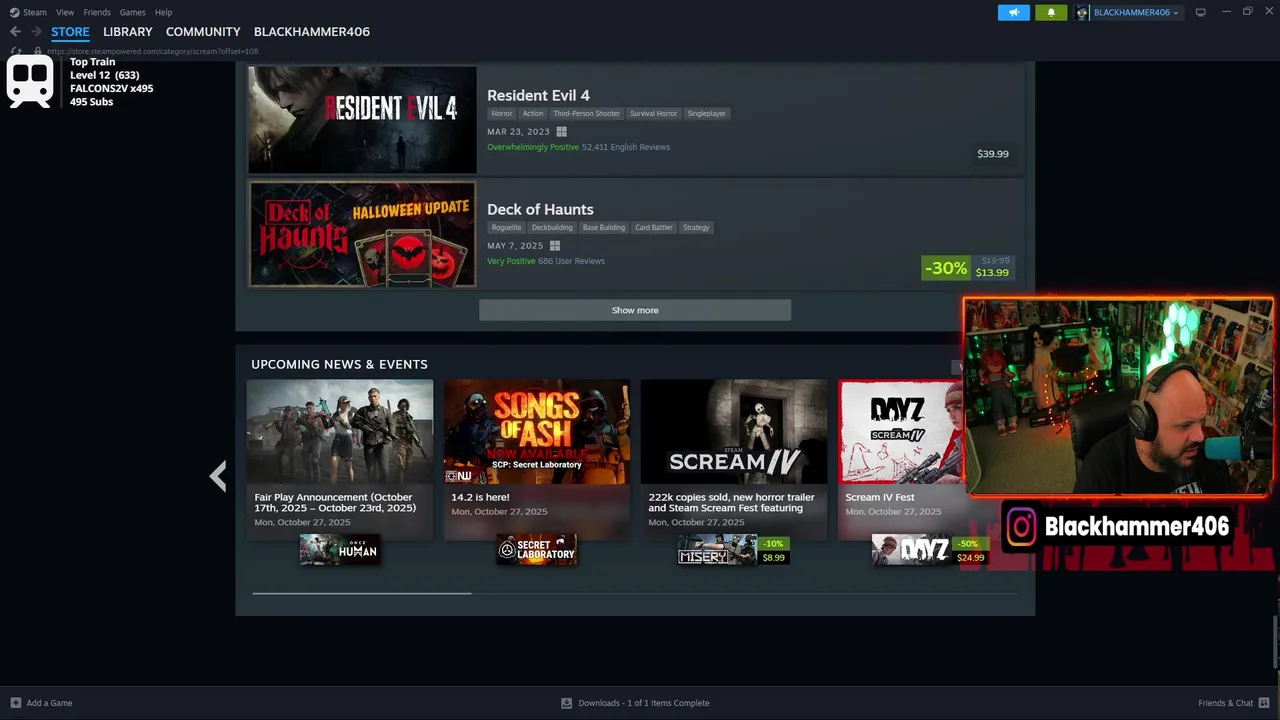Select the Survival Horror tag

point(653,113)
